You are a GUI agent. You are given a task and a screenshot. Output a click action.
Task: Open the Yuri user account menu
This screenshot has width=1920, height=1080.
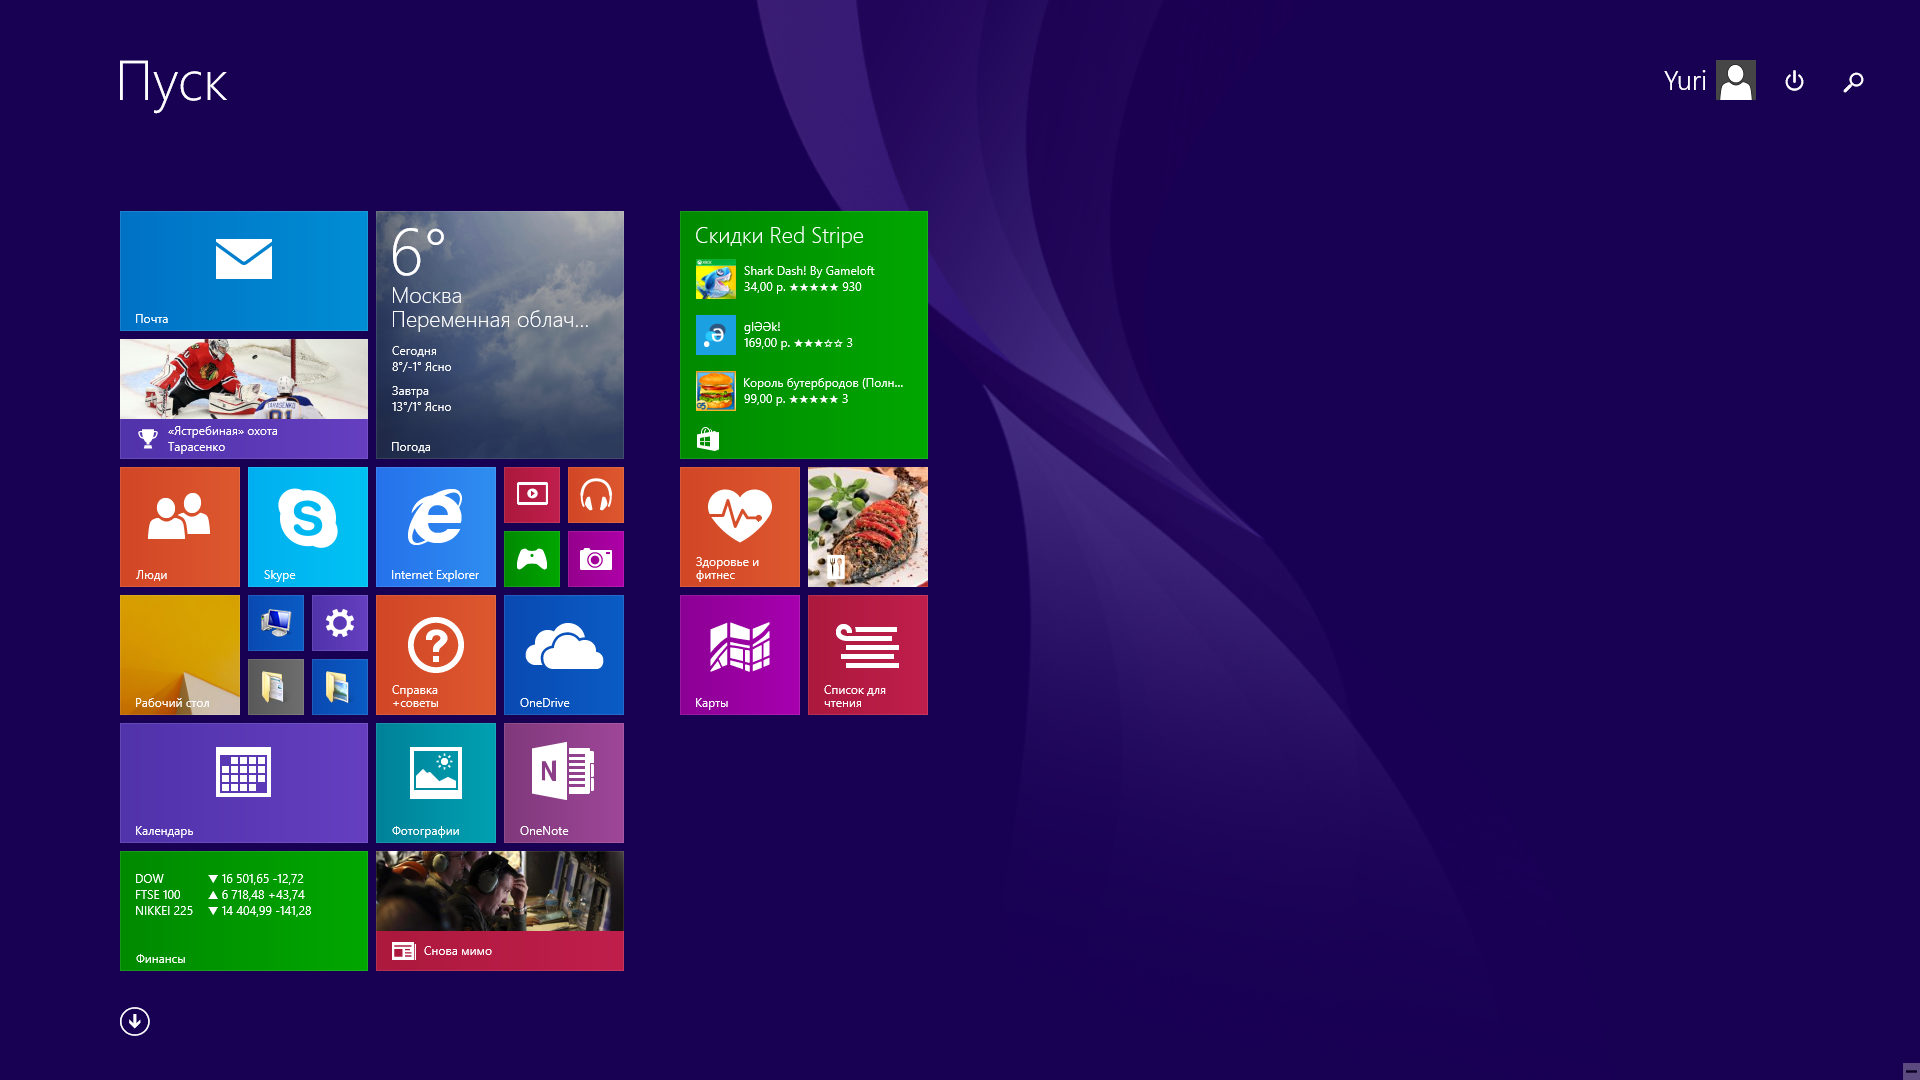pyautogui.click(x=1709, y=81)
